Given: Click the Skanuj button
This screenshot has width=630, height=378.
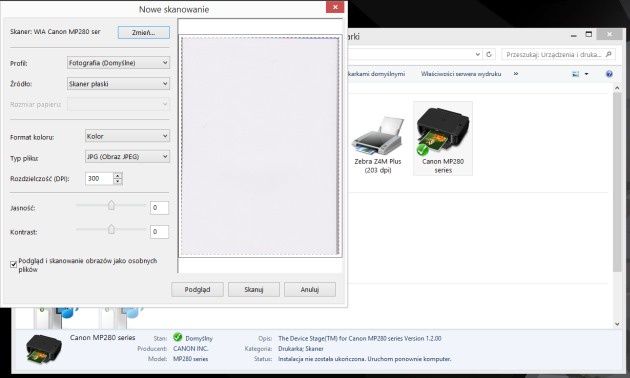Looking at the screenshot, I should click(254, 290).
